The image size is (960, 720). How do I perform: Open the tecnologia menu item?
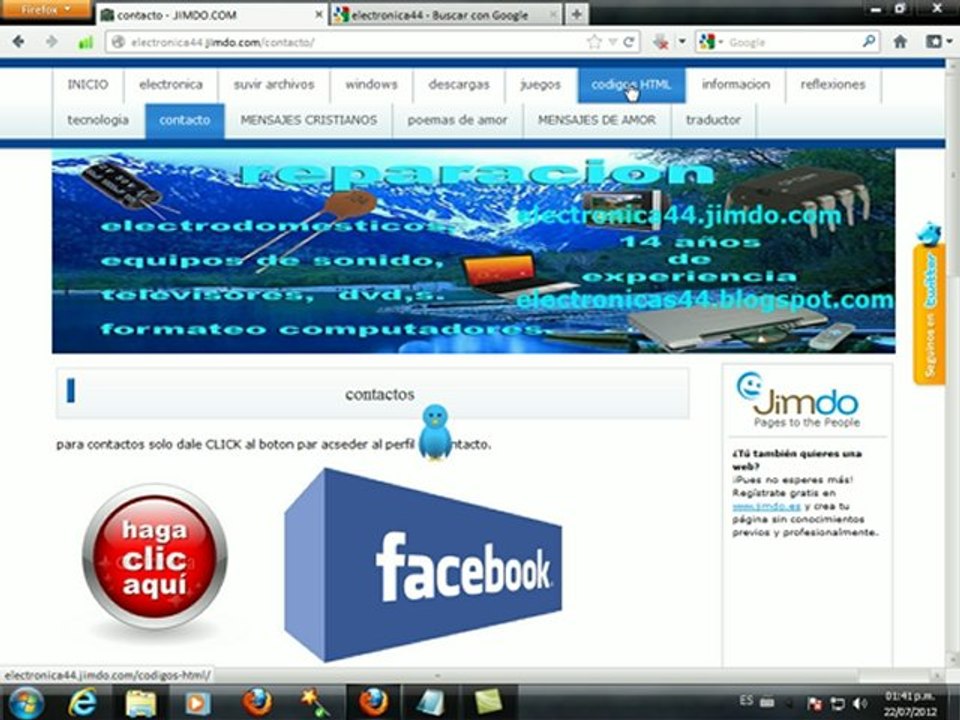[x=98, y=120]
